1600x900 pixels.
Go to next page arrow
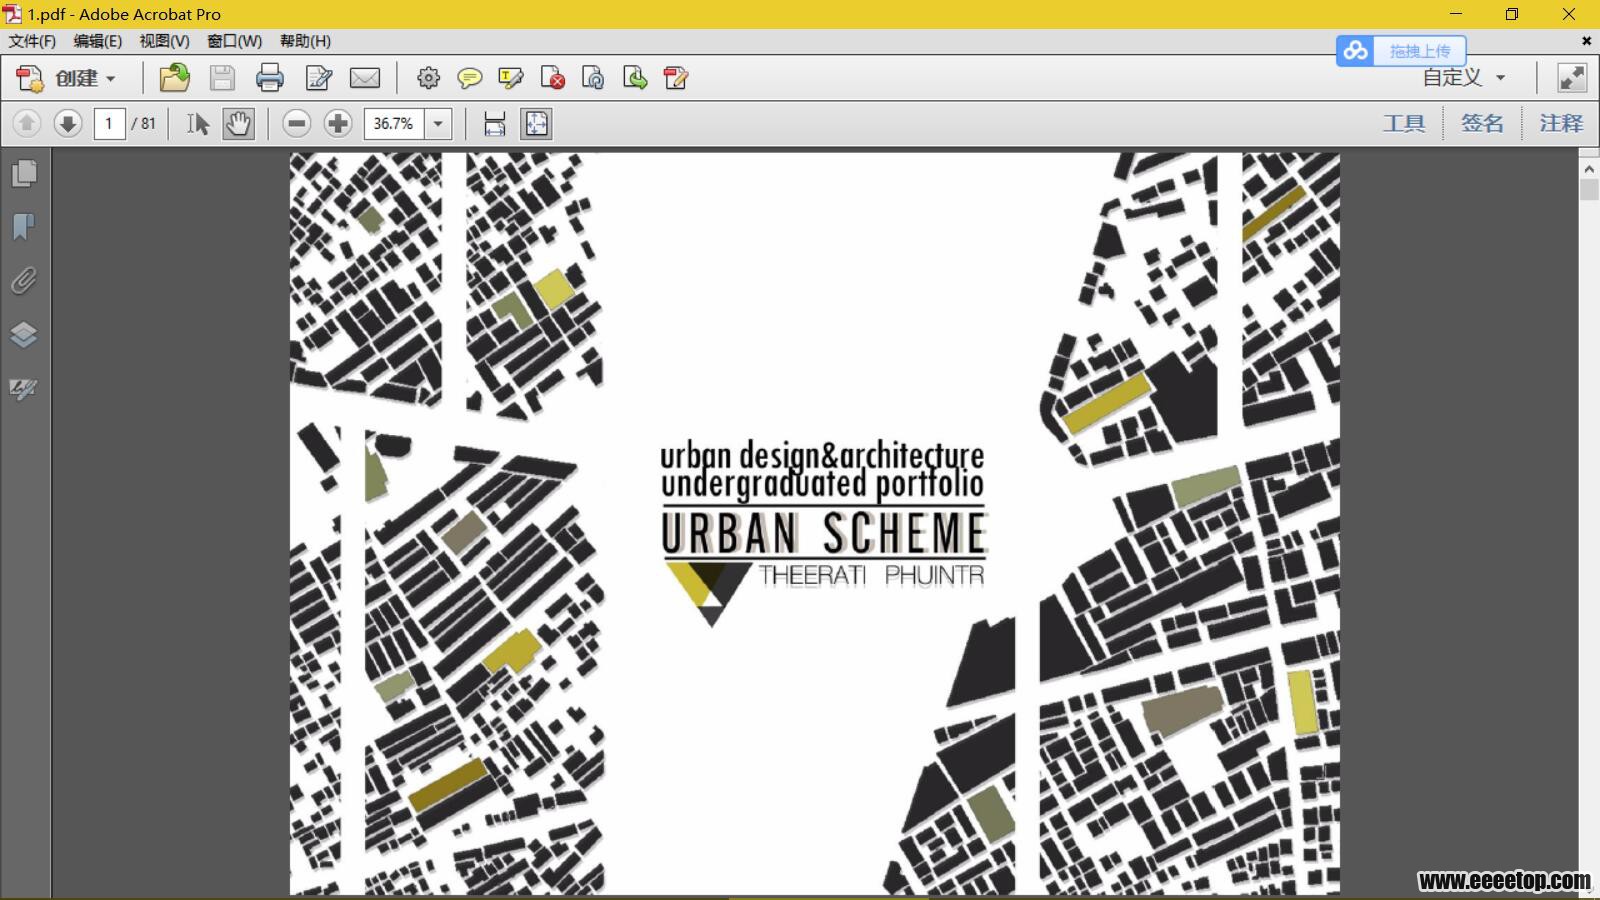[68, 124]
